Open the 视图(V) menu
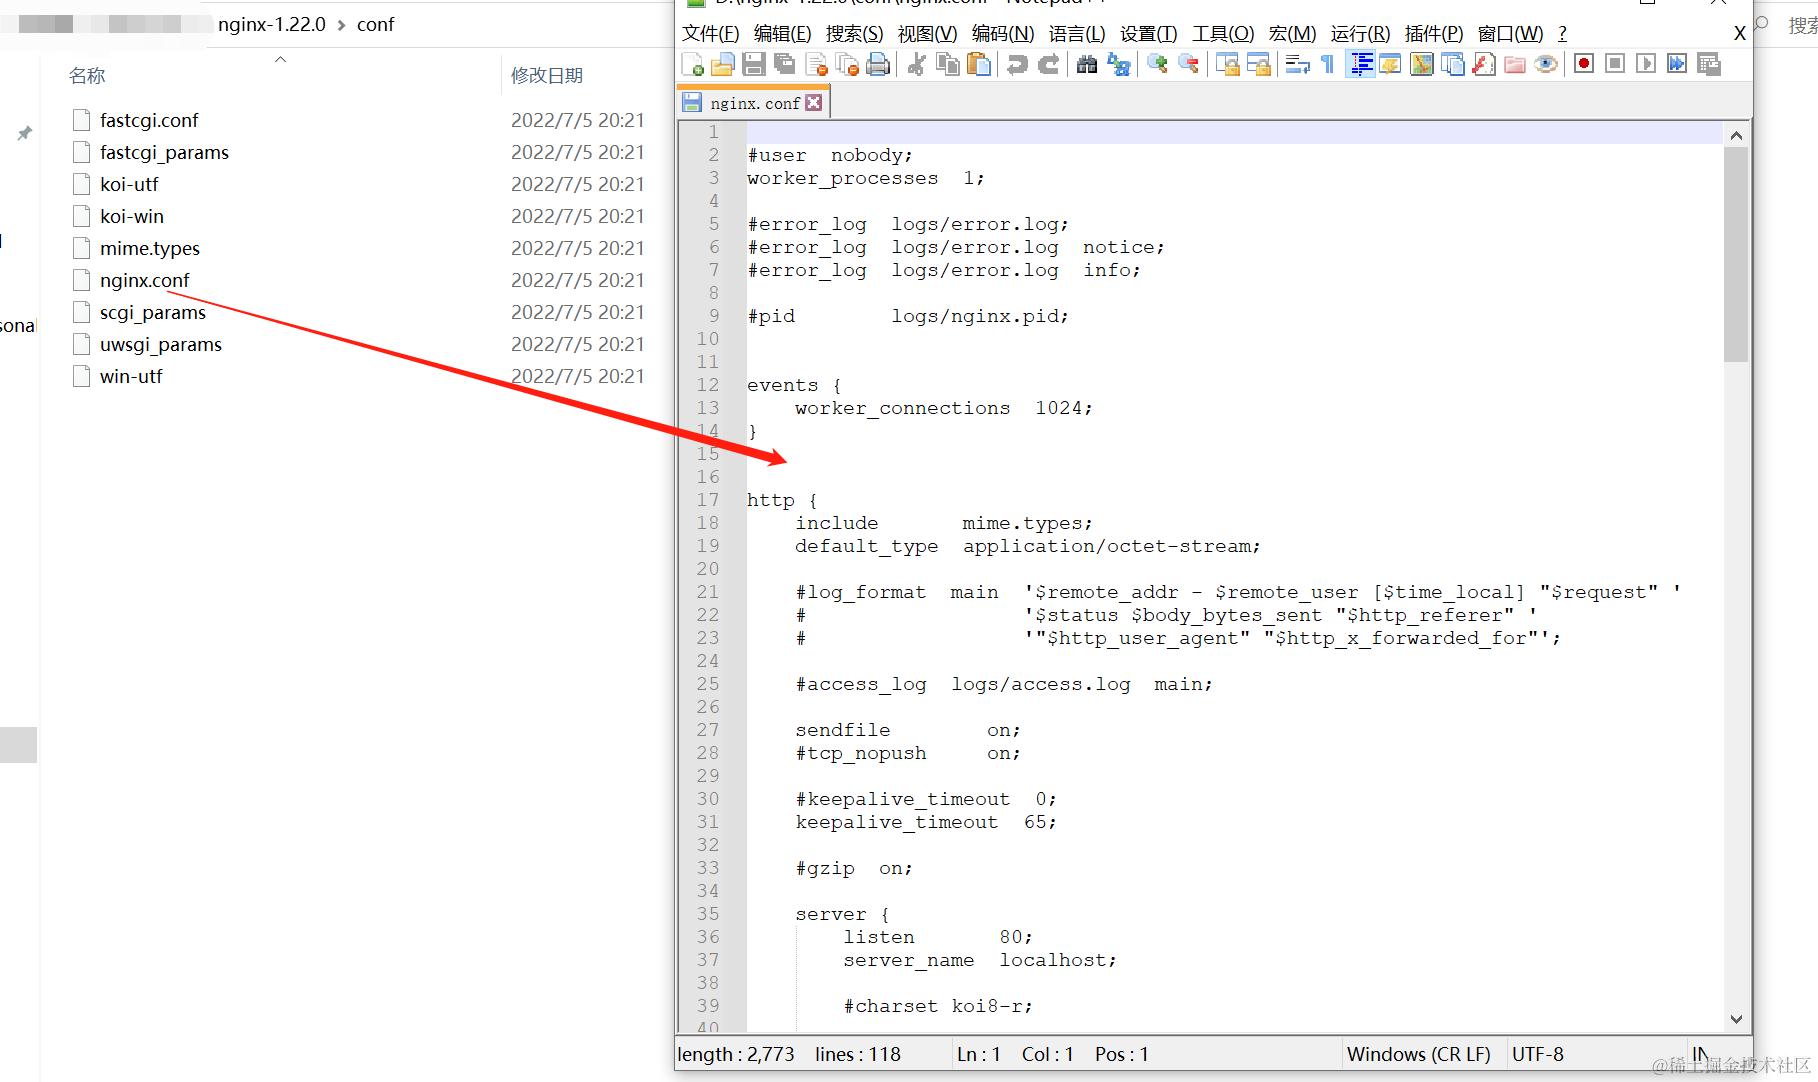The image size is (1818, 1082). pos(928,34)
